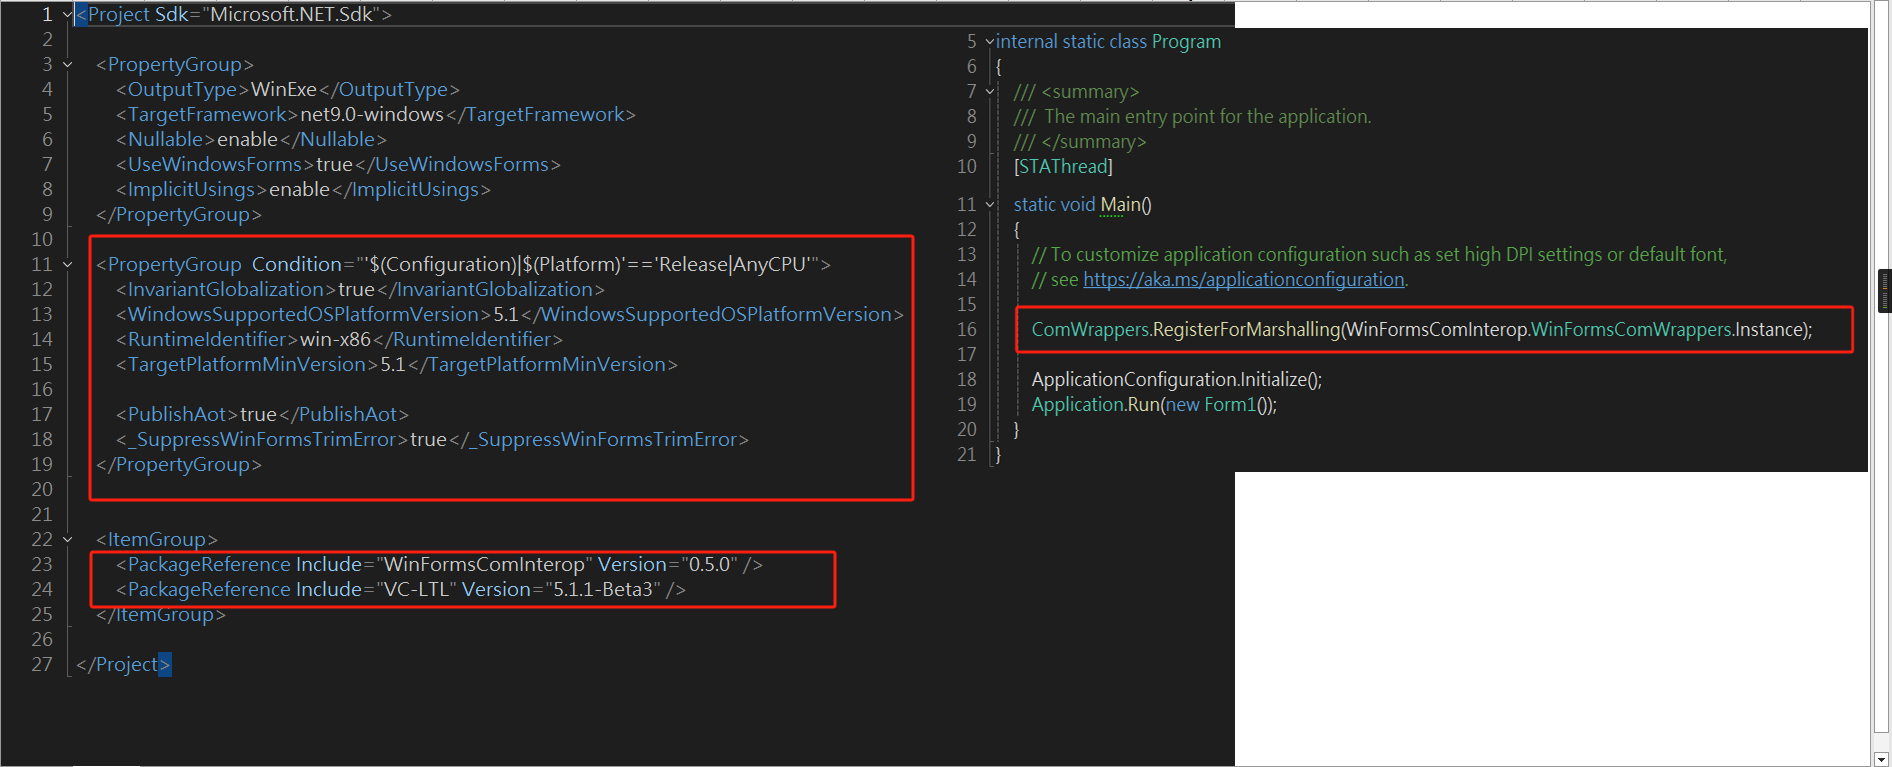This screenshot has height=767, width=1892.
Task: Collapse the summary comment fold arrow
Action: 990,92
